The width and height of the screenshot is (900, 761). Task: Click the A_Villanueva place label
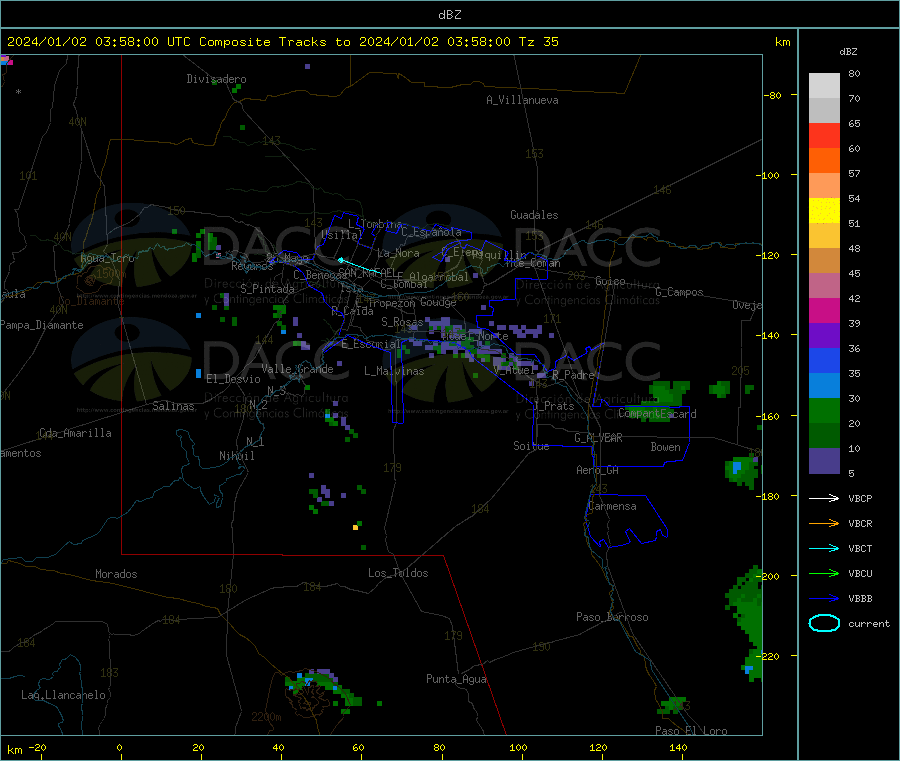pos(522,100)
